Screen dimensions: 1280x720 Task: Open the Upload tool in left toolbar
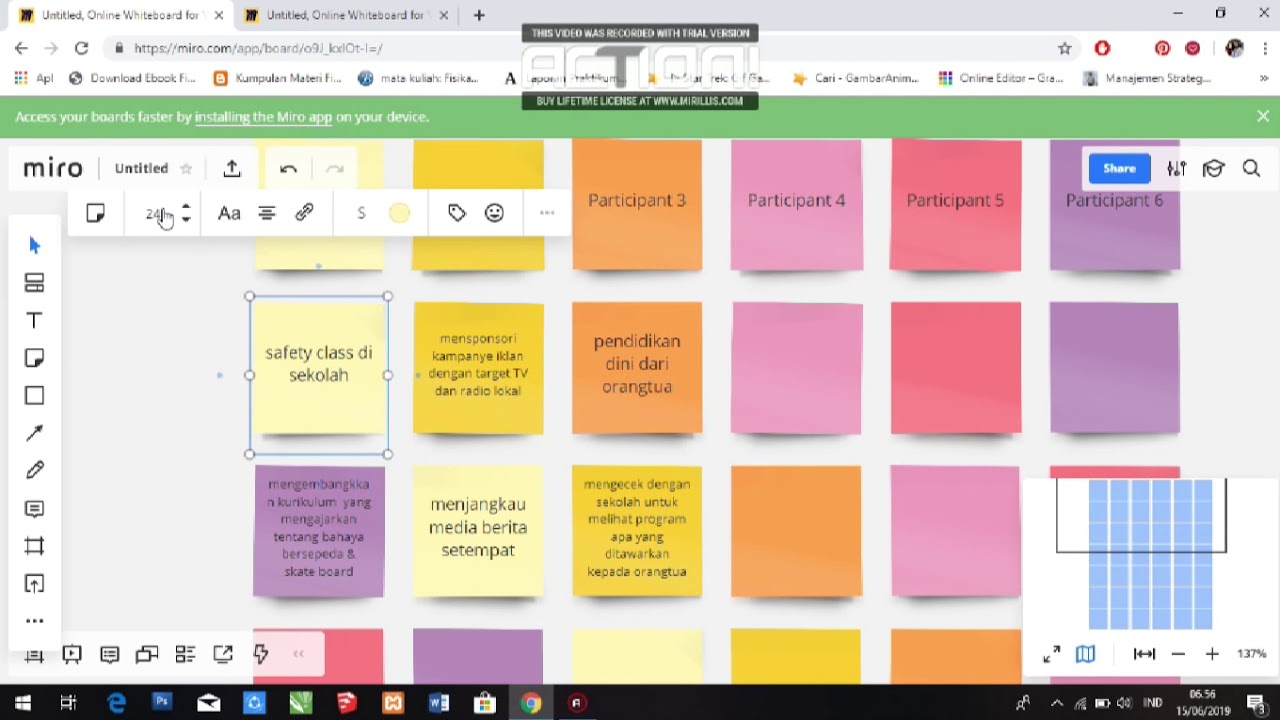pyautogui.click(x=35, y=583)
